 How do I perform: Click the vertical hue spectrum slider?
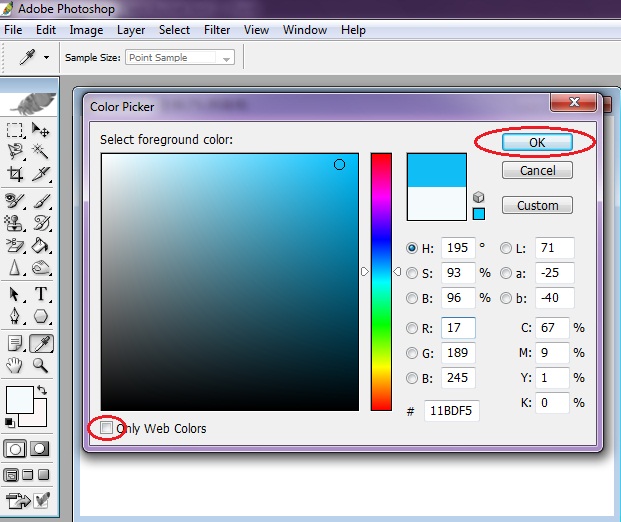(x=381, y=282)
